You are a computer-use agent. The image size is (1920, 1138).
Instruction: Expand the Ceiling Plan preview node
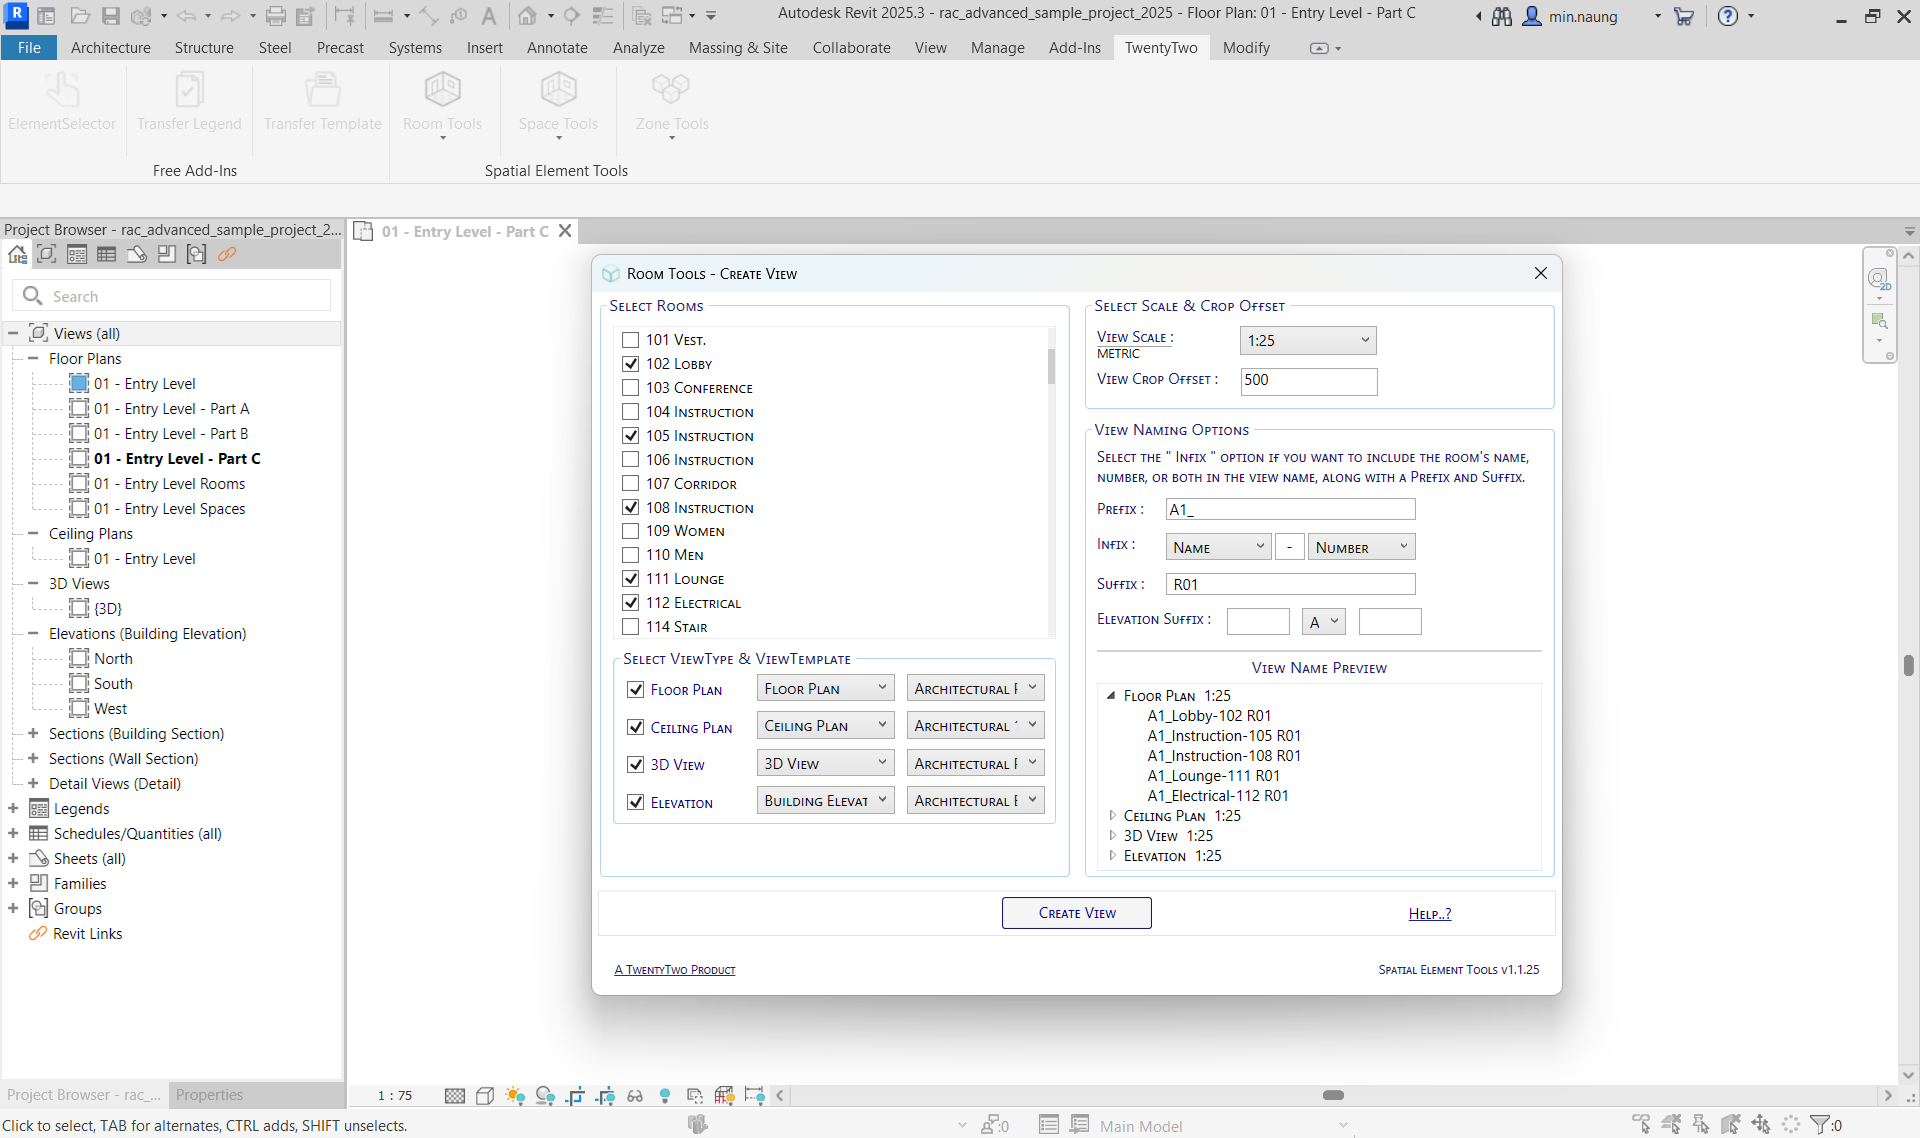click(x=1112, y=816)
